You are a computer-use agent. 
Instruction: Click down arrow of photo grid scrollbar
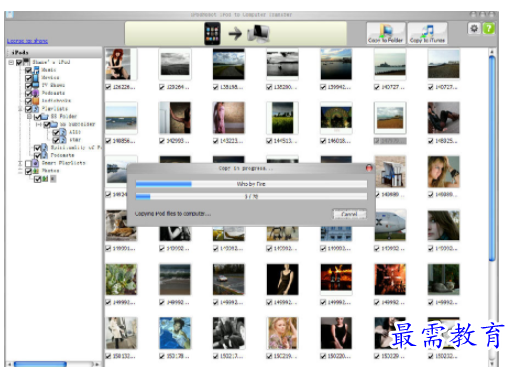[x=492, y=363]
